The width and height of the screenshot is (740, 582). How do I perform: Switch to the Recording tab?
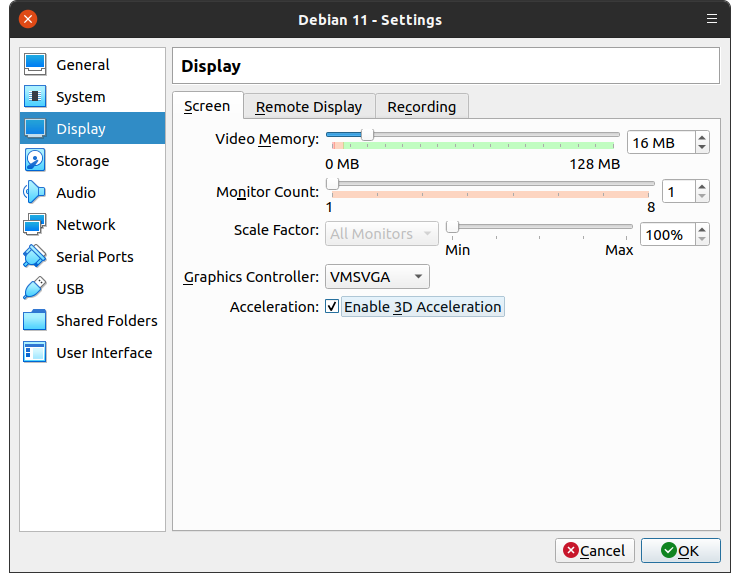click(x=421, y=107)
